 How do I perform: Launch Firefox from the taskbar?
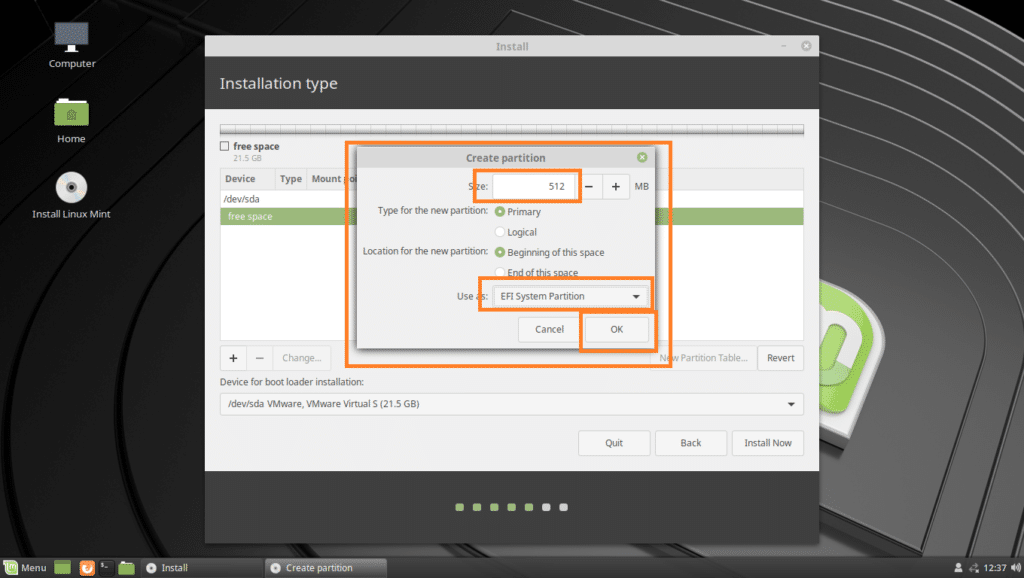pyautogui.click(x=87, y=567)
